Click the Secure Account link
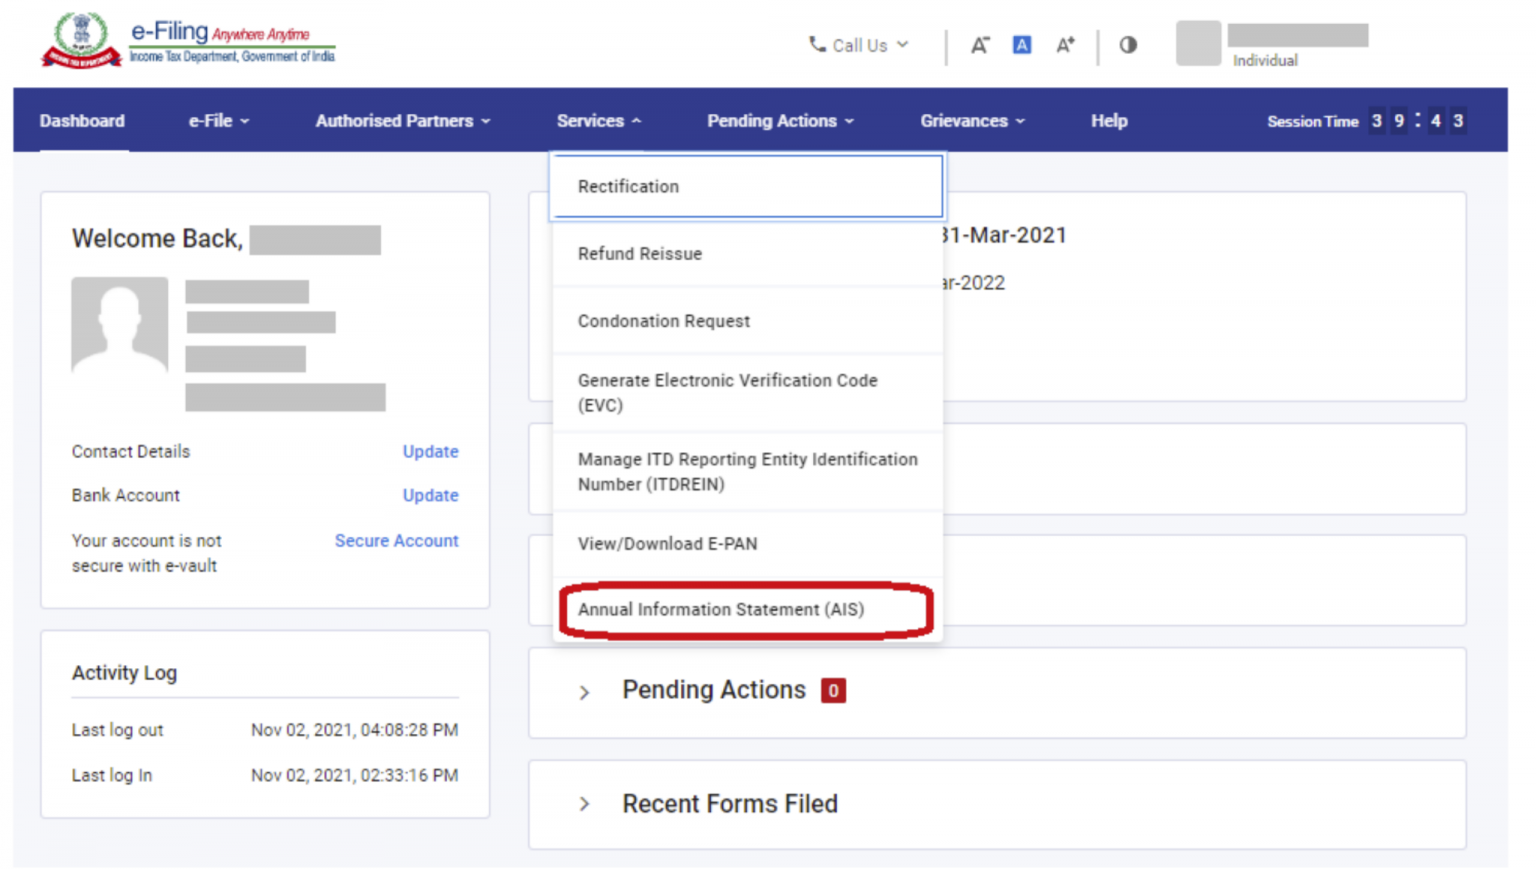This screenshot has width=1536, height=869. (x=396, y=541)
